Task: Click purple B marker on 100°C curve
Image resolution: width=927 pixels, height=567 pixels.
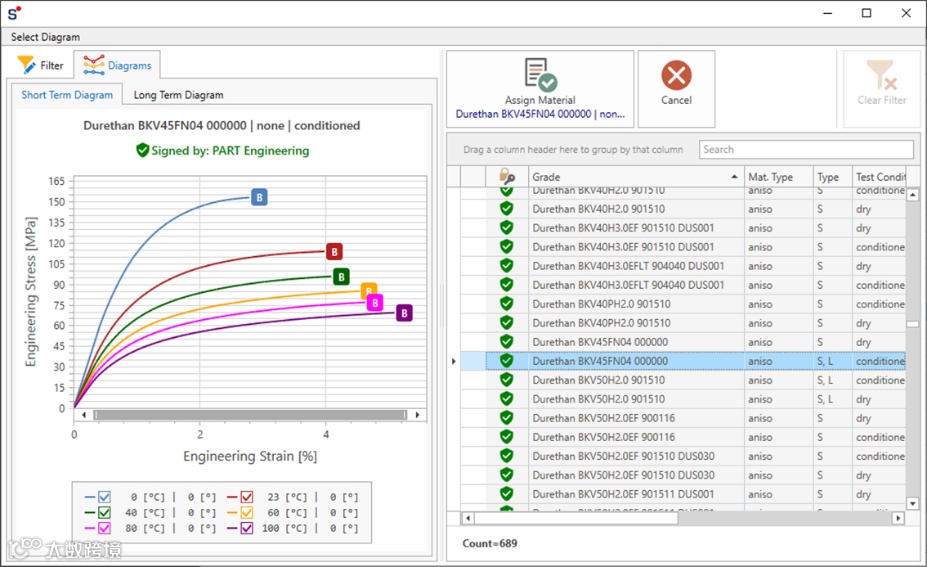Action: [x=404, y=313]
